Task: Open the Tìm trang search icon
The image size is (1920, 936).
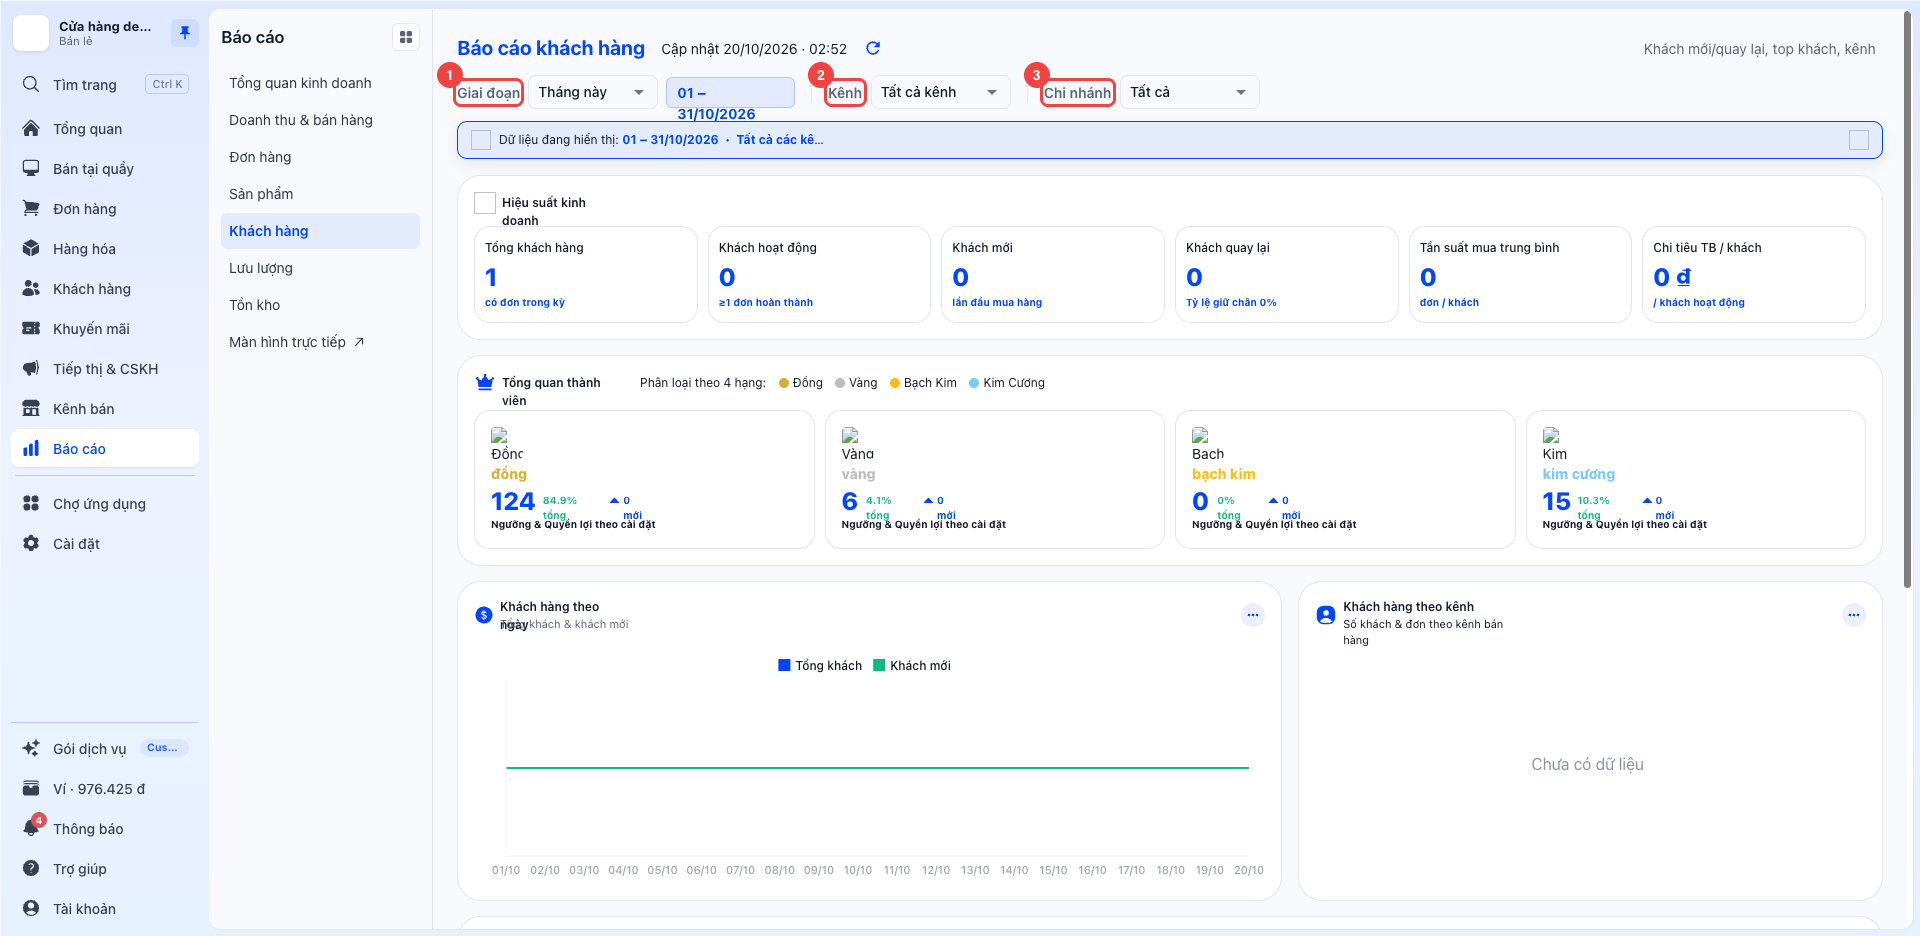Action: (31, 84)
